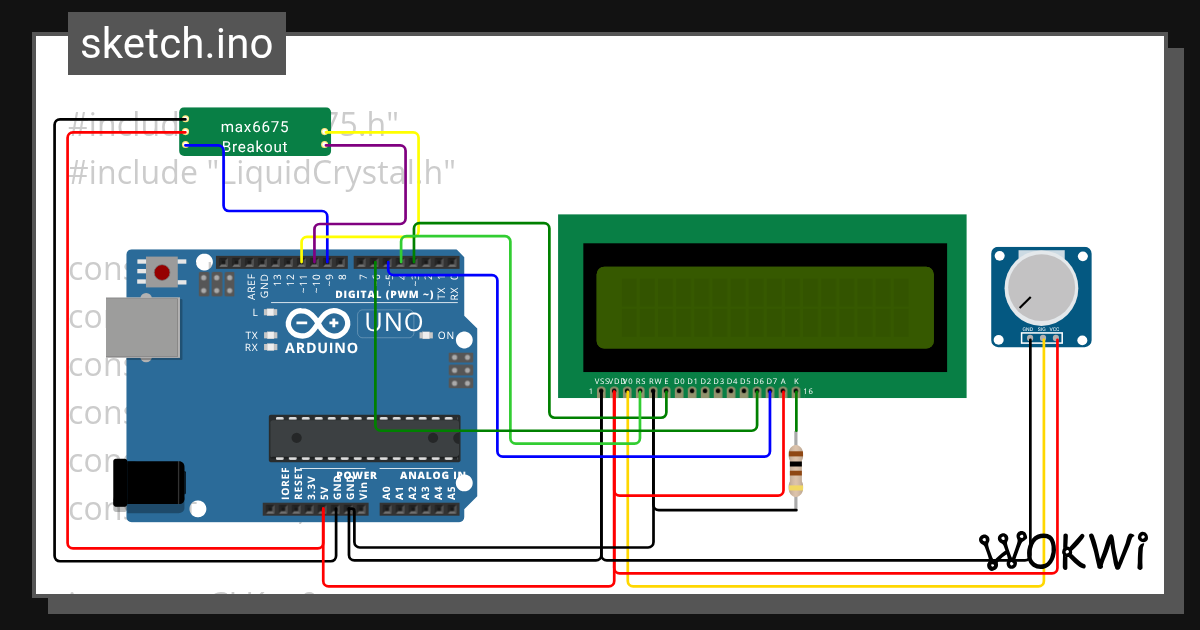Click the resistor connected to LCD pin A

796,470
